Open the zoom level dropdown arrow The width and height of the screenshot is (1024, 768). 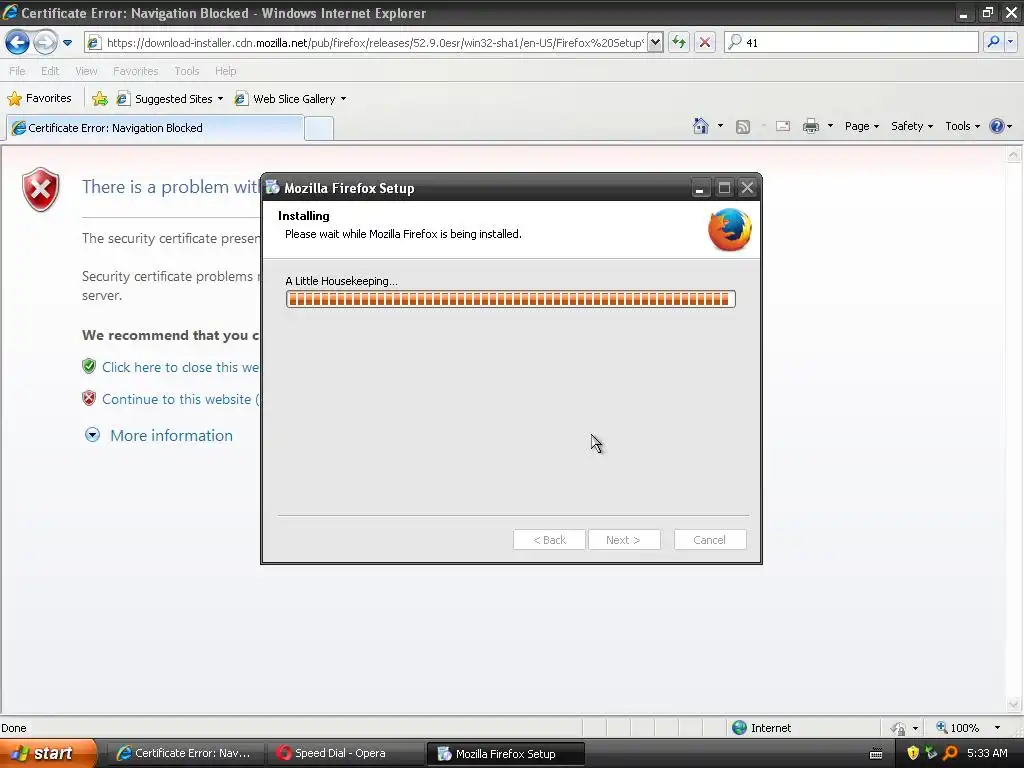coord(997,728)
